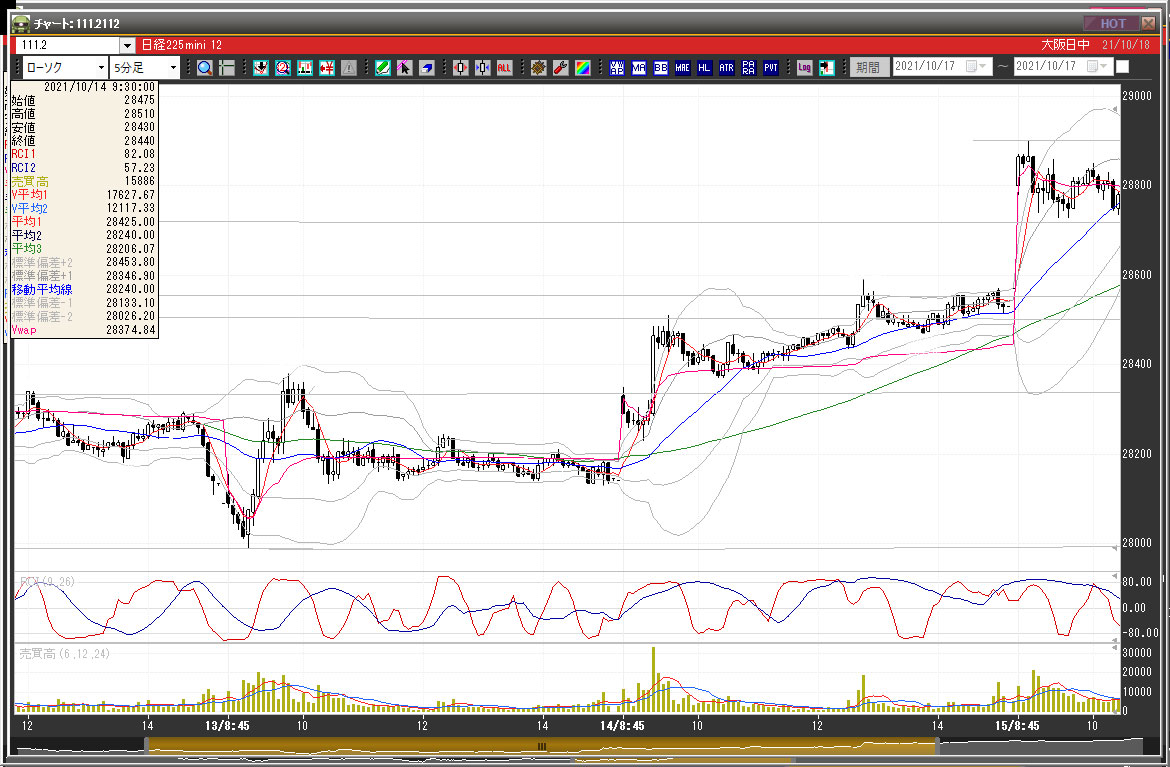Screen dimensions: 1170x767
Task: Click the 大阪日中 session label
Action: click(x=1066, y=46)
